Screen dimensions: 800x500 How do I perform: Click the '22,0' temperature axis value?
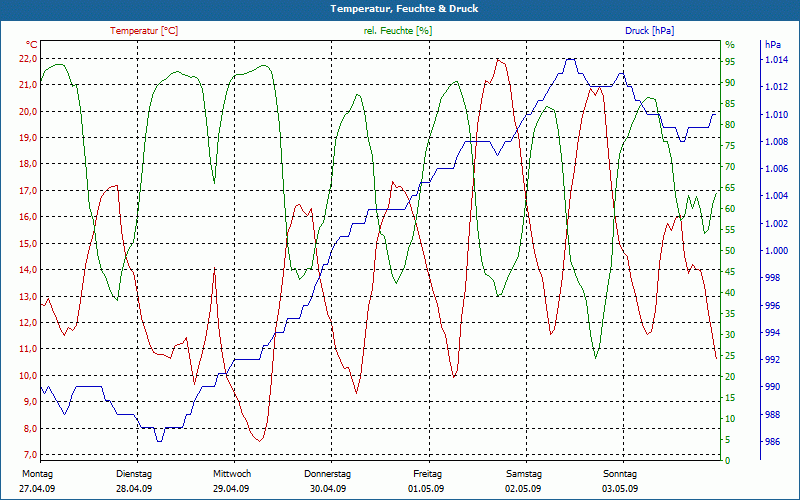pyautogui.click(x=28, y=59)
